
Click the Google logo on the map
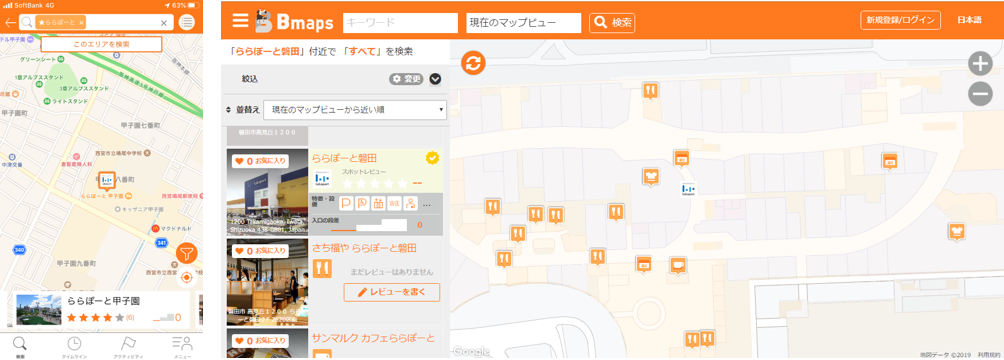coord(471,352)
